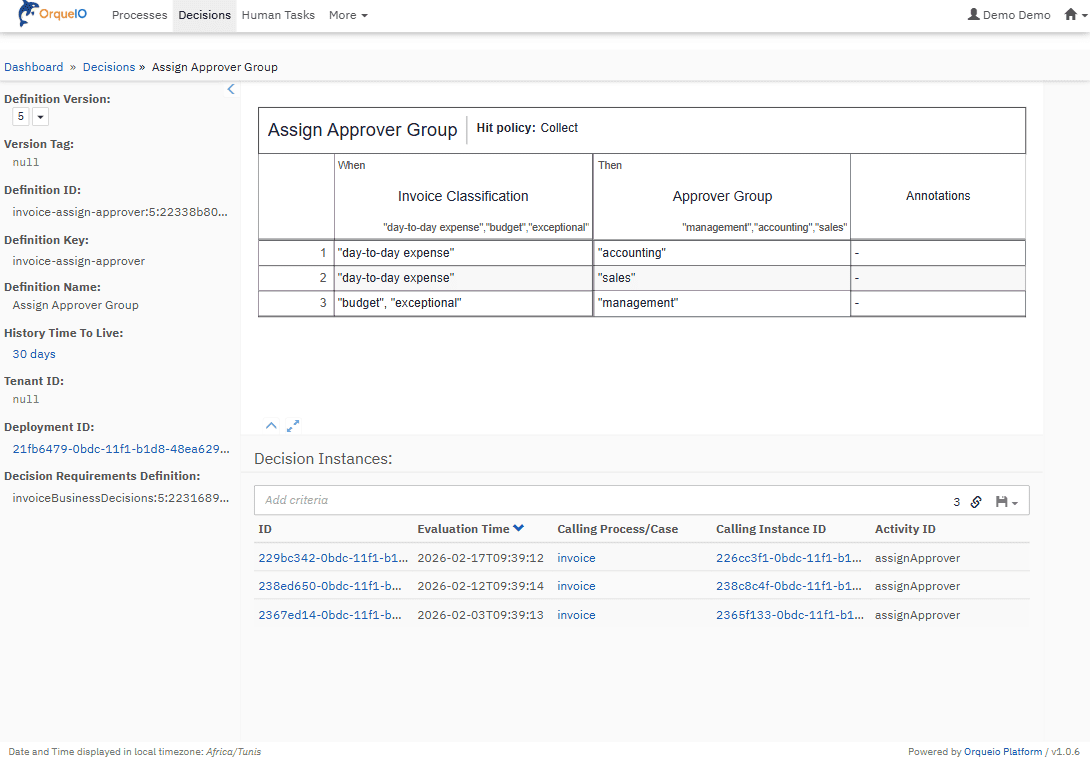Open the Definition Version dropdown arrow
The image size is (1090, 758).
[x=40, y=117]
